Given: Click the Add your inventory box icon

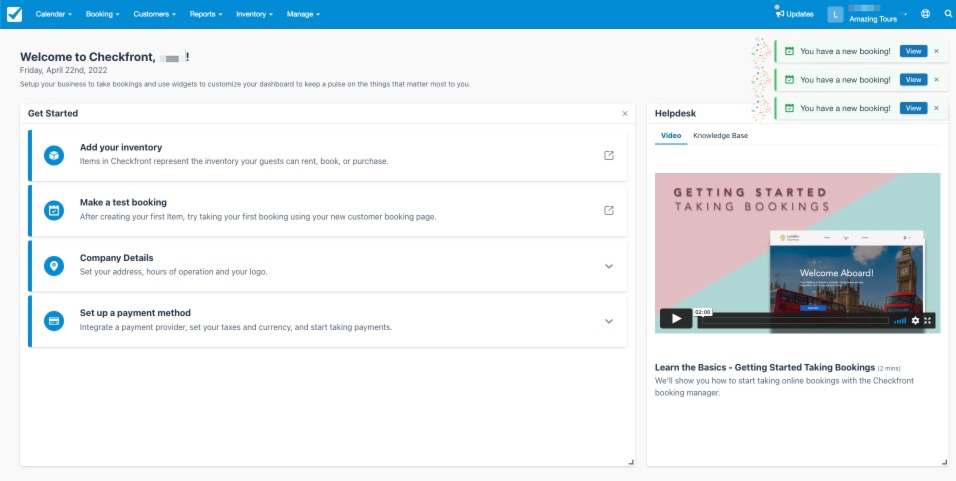Looking at the screenshot, I should click(x=54, y=155).
